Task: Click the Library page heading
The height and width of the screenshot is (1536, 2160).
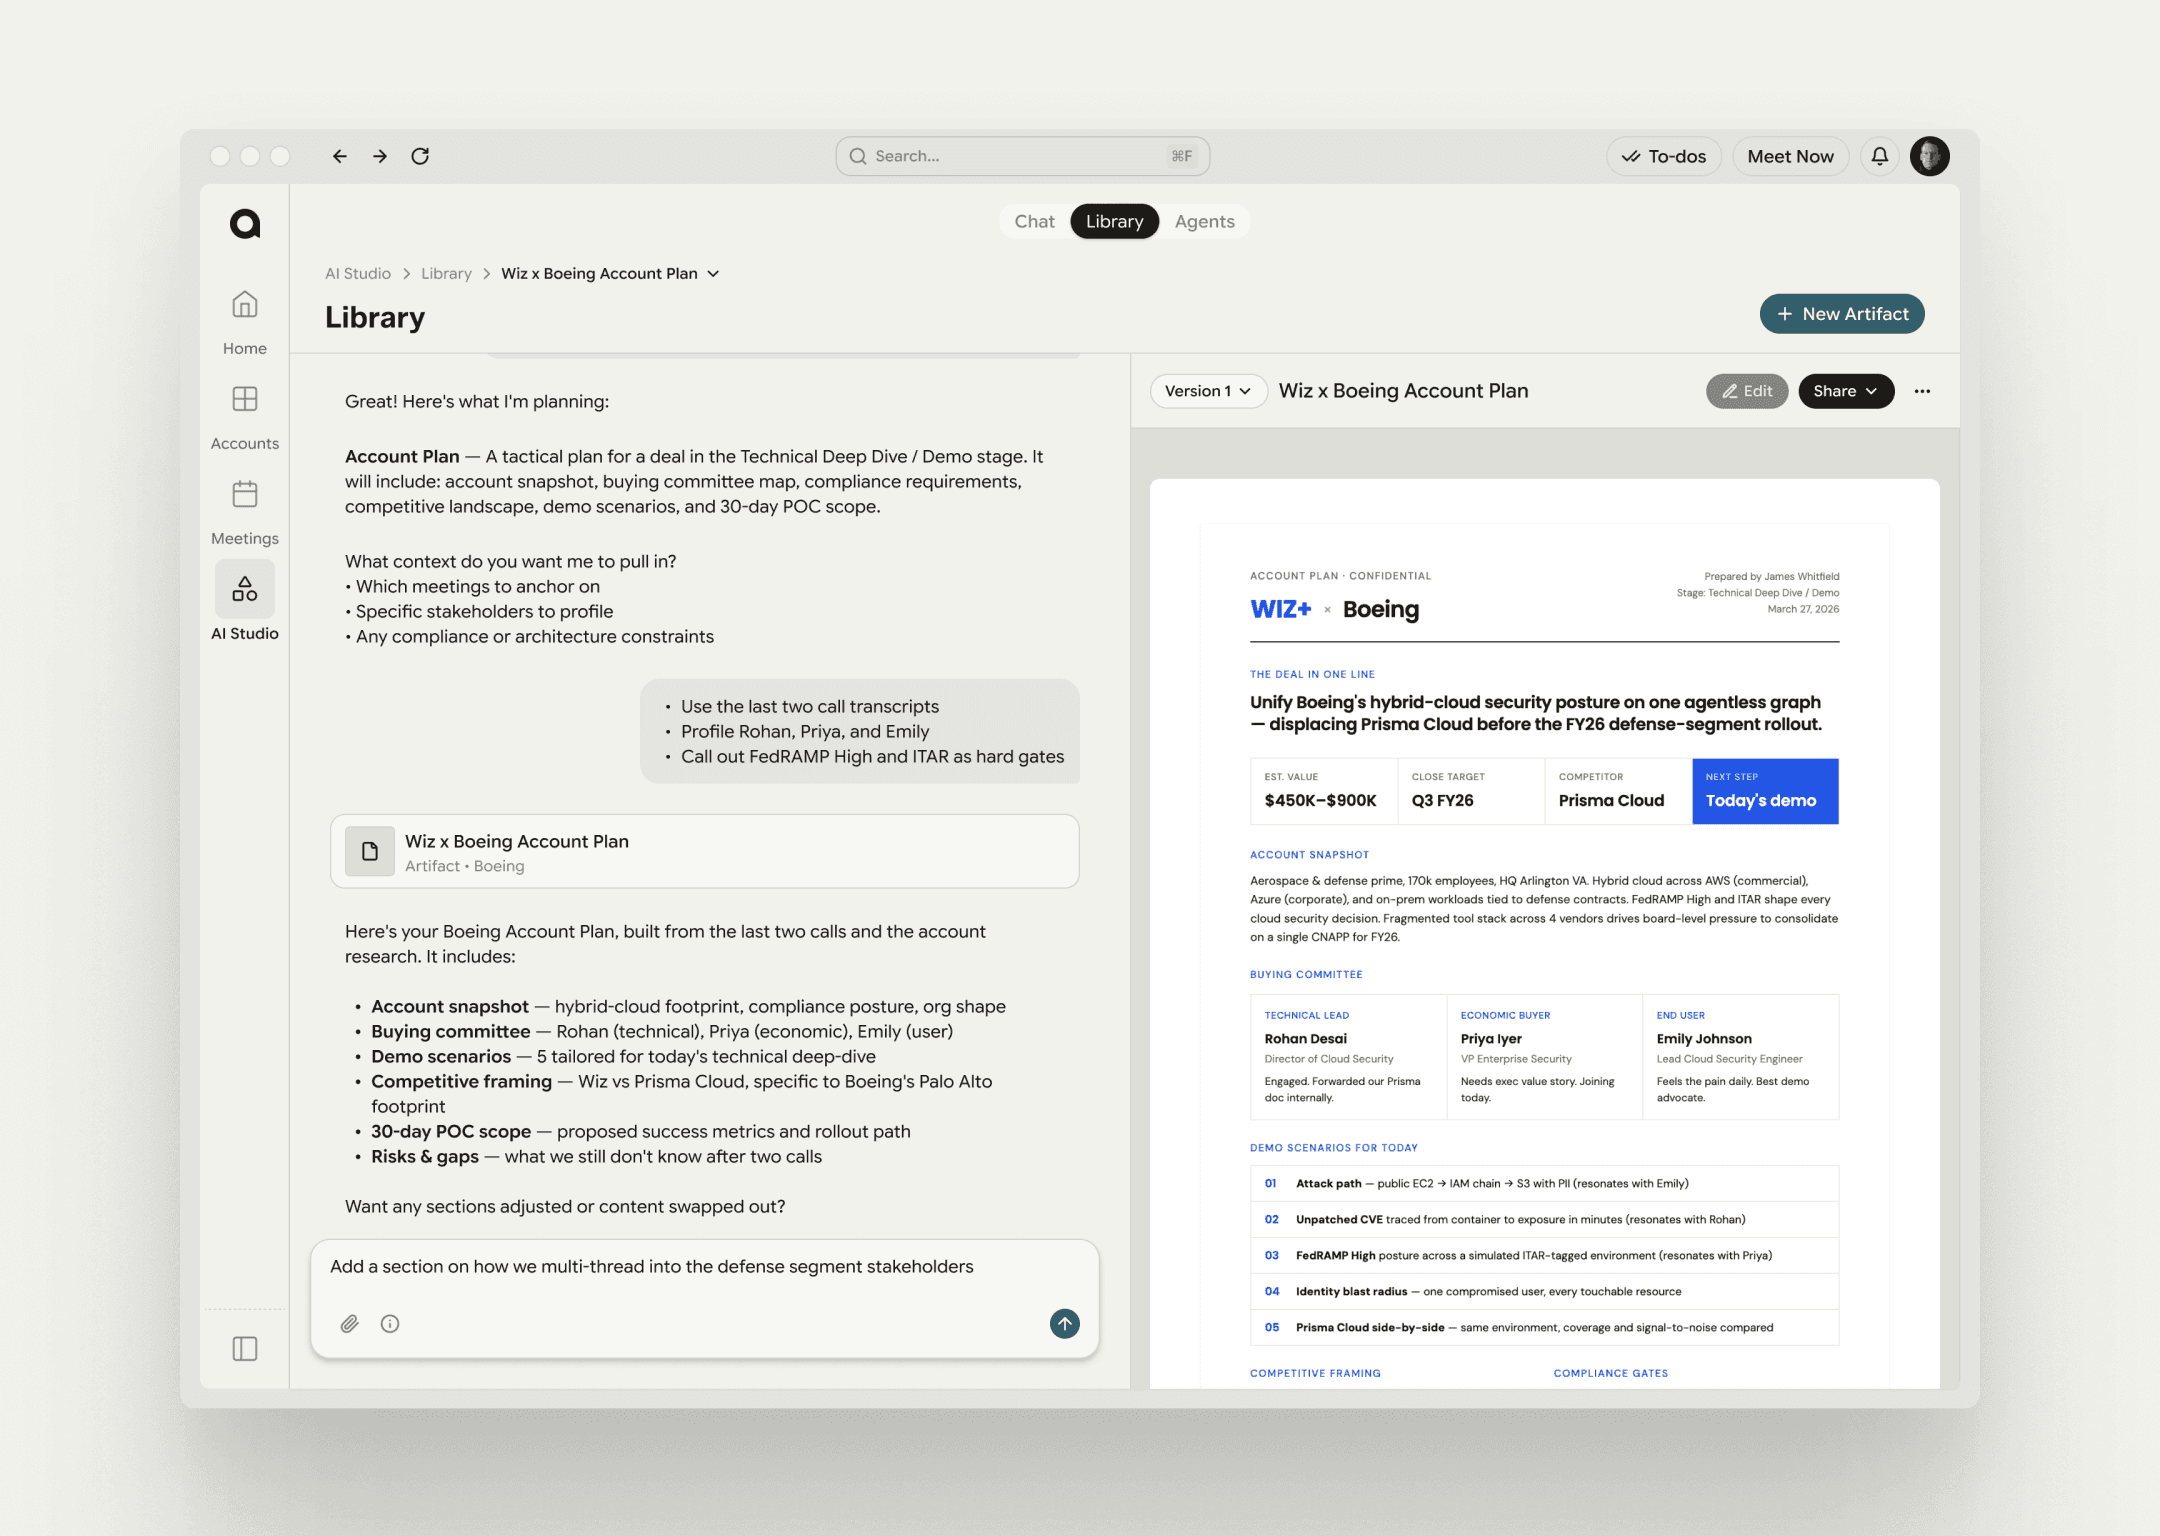Action: click(375, 317)
